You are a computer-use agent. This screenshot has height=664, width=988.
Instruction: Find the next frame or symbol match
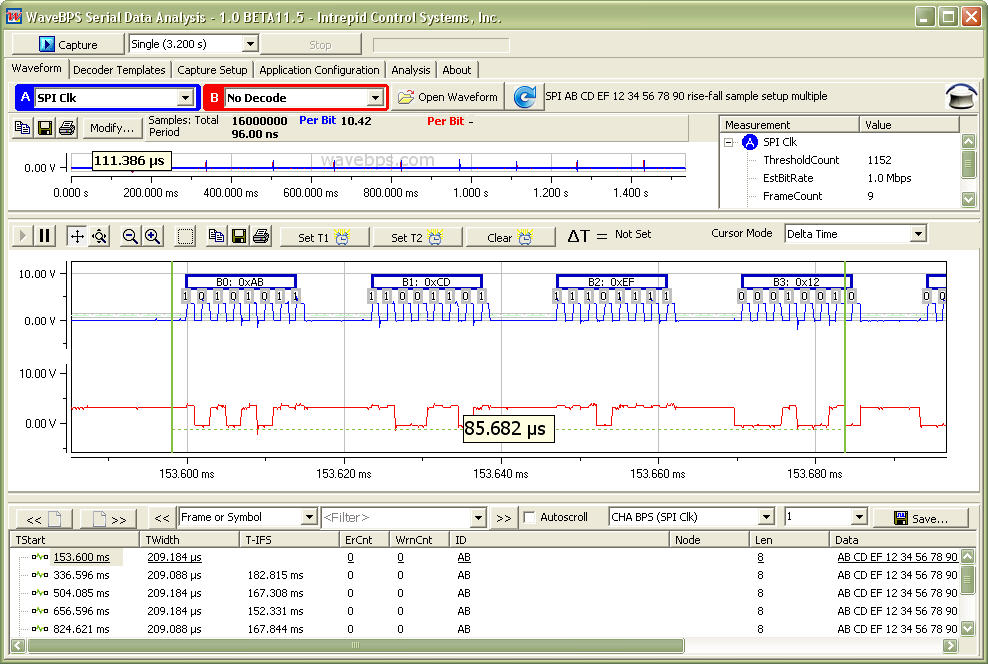coord(503,518)
